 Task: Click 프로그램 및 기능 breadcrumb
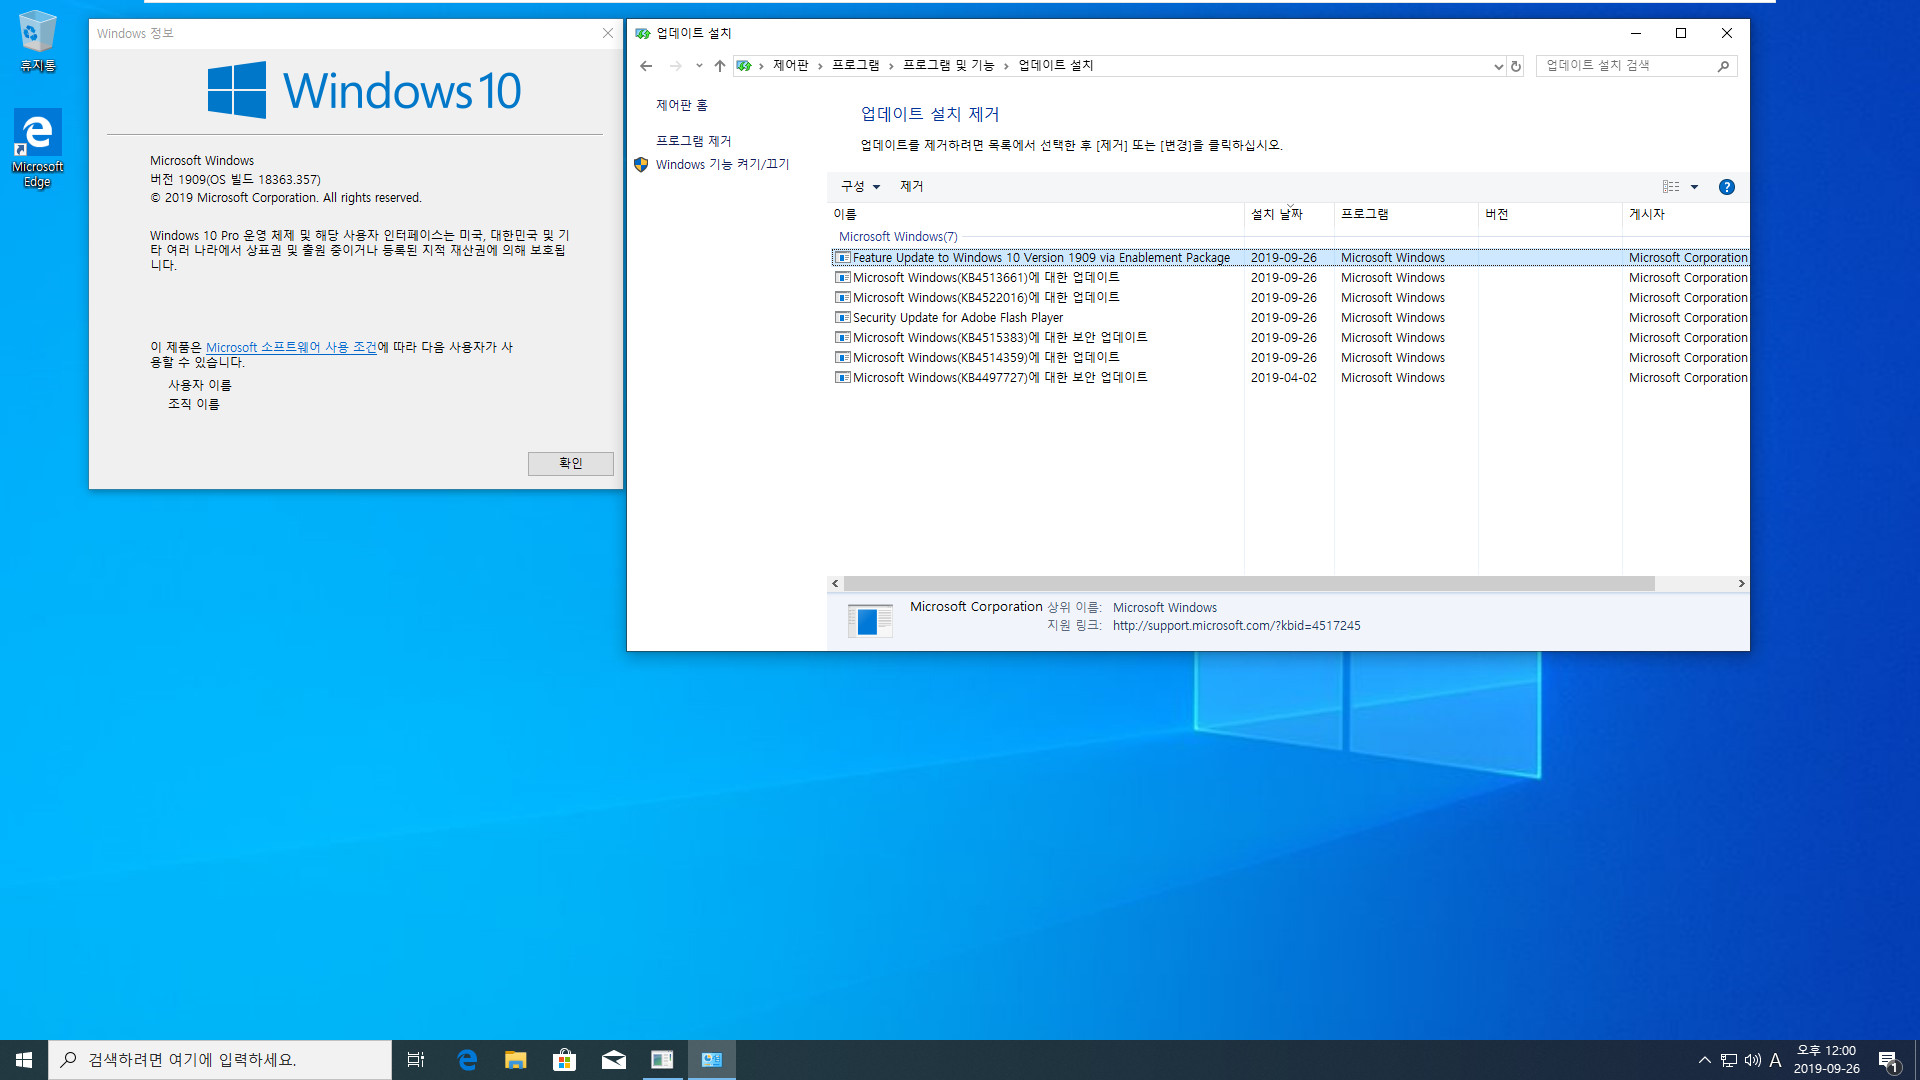pyautogui.click(x=949, y=66)
